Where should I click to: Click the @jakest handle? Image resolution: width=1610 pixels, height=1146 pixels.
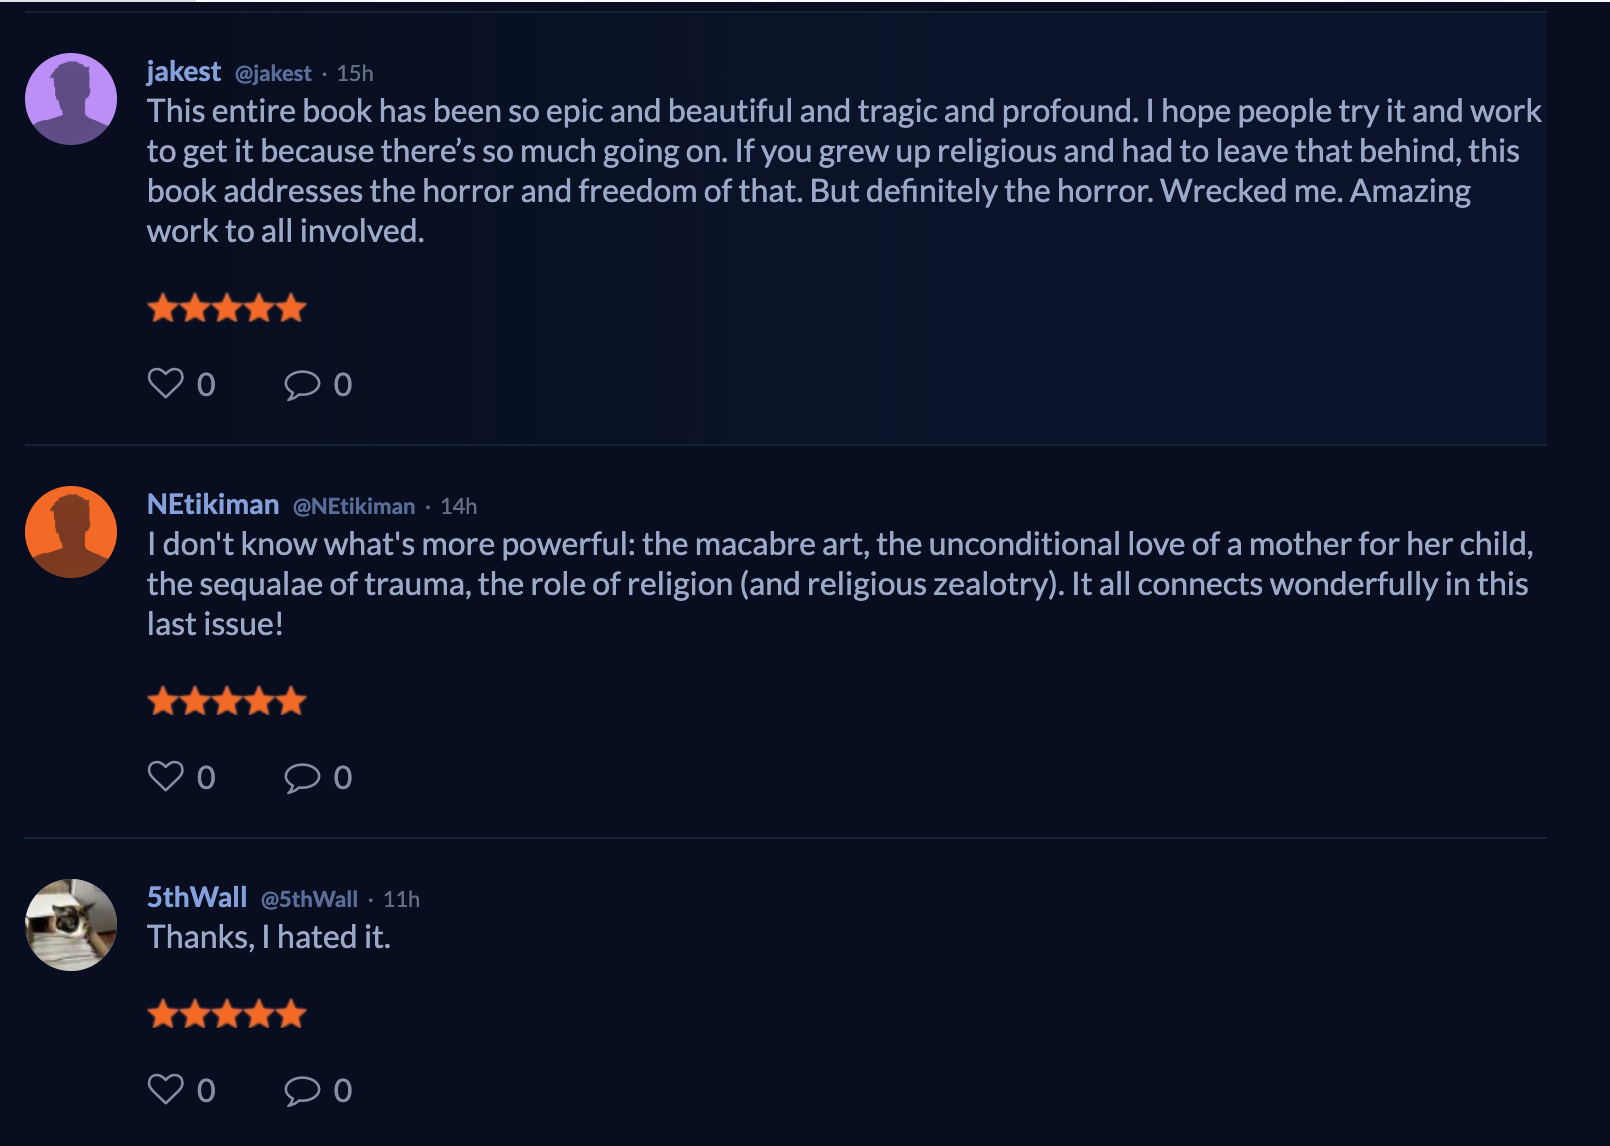coord(273,74)
